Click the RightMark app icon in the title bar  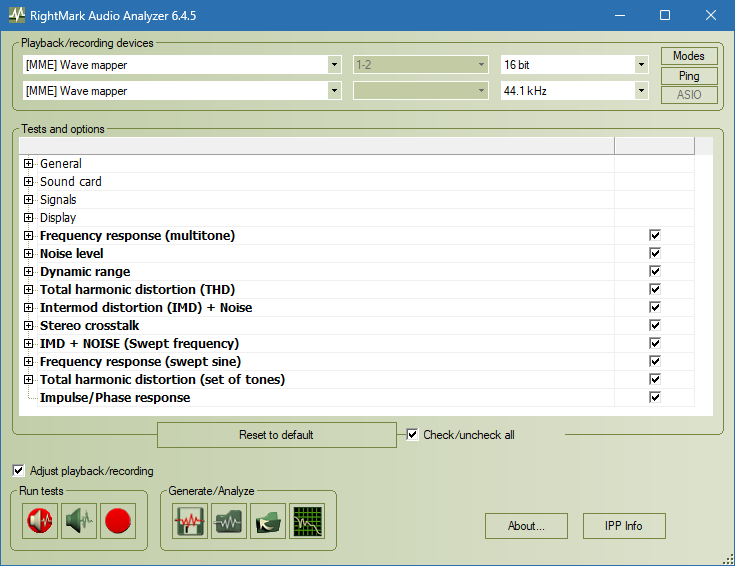(x=17, y=15)
